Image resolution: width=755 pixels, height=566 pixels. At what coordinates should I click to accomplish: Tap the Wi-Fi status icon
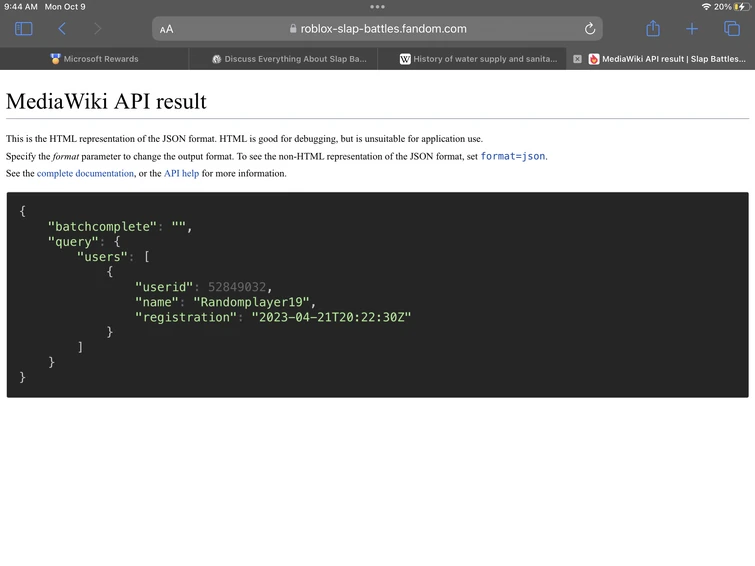706,6
